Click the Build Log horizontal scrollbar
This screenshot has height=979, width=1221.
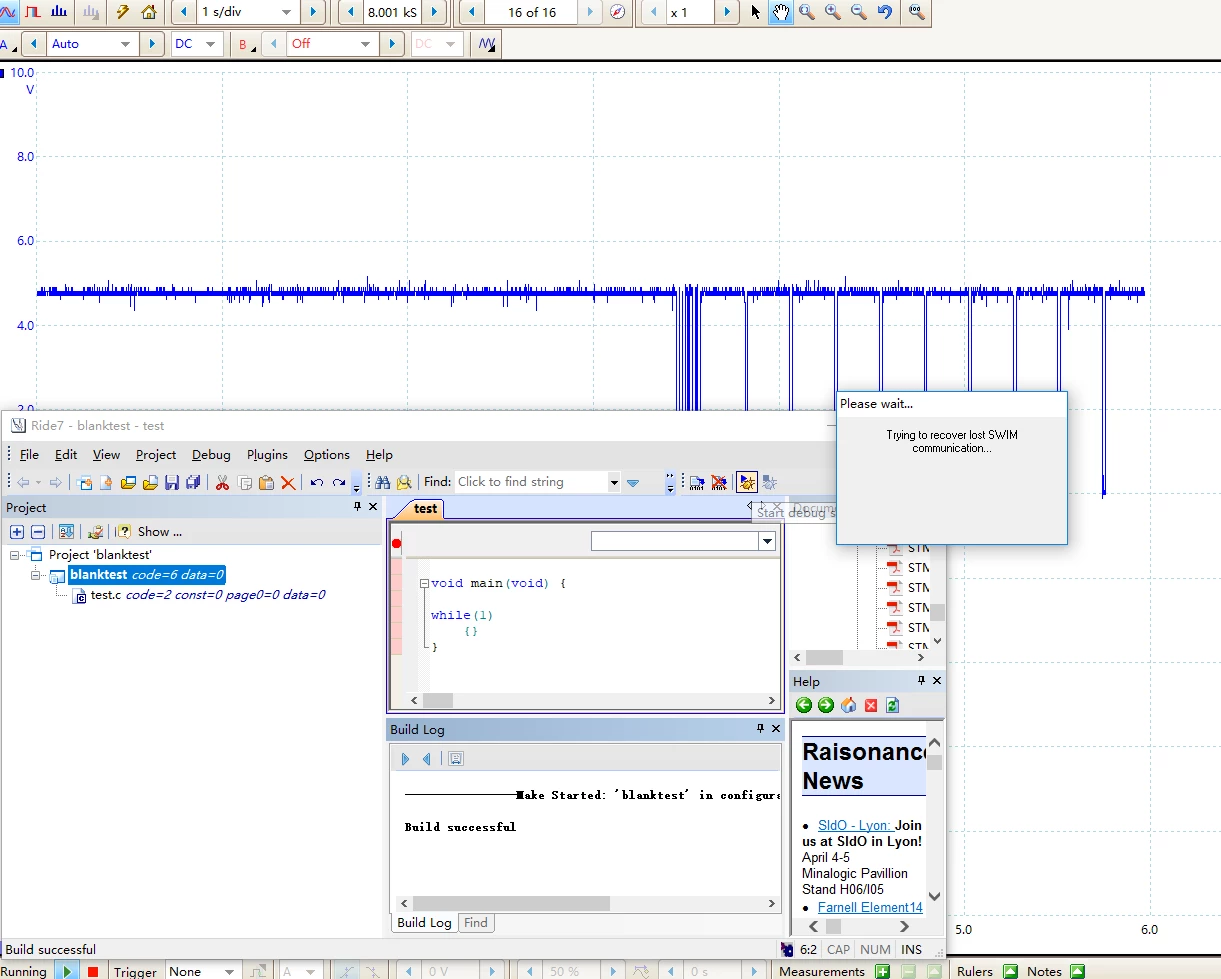587,903
